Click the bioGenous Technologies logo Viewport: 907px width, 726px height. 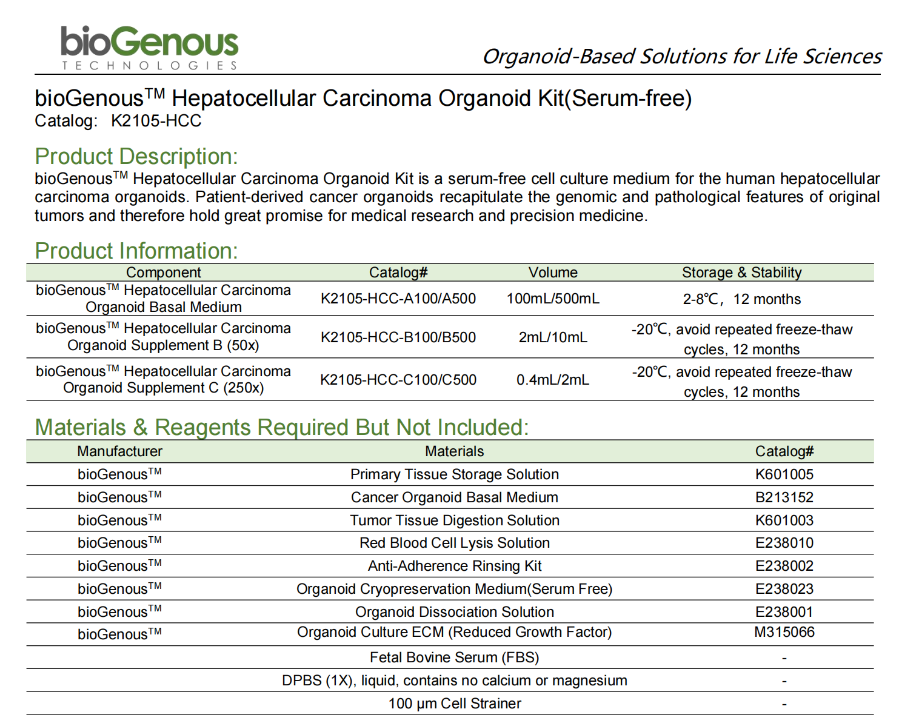click(x=149, y=48)
